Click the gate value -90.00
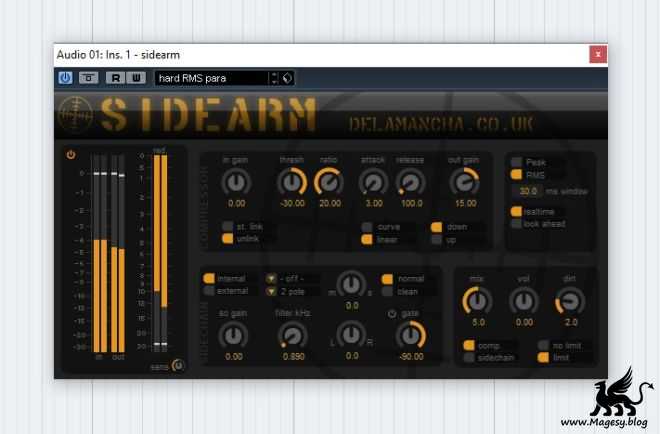 [x=411, y=357]
